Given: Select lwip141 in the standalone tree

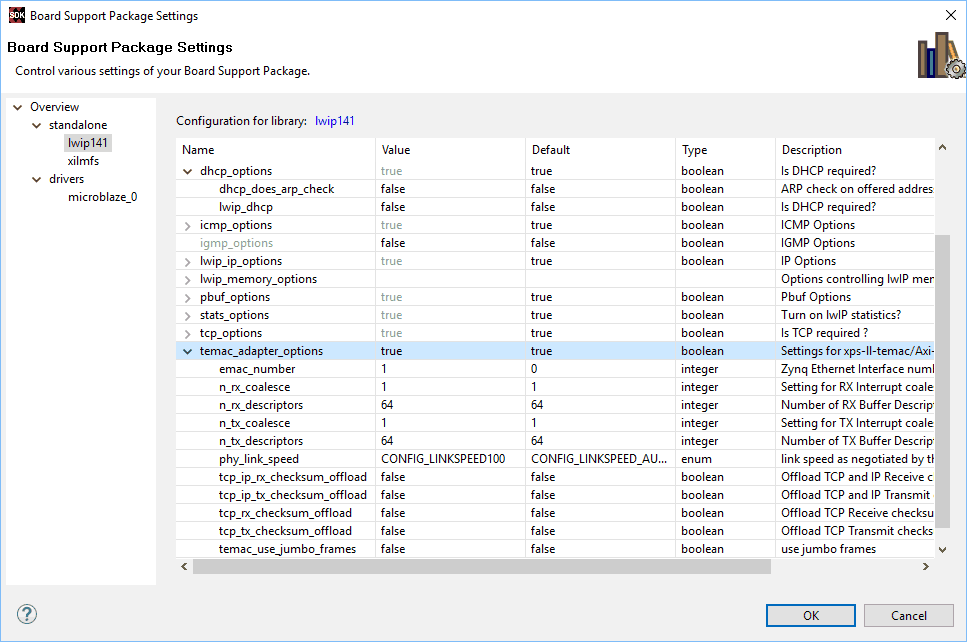Looking at the screenshot, I should pyautogui.click(x=87, y=143).
